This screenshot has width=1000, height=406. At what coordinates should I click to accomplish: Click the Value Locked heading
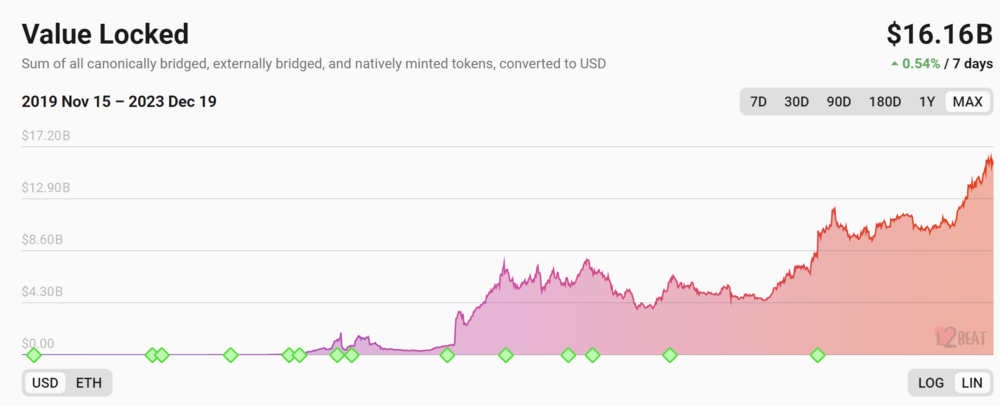(105, 34)
